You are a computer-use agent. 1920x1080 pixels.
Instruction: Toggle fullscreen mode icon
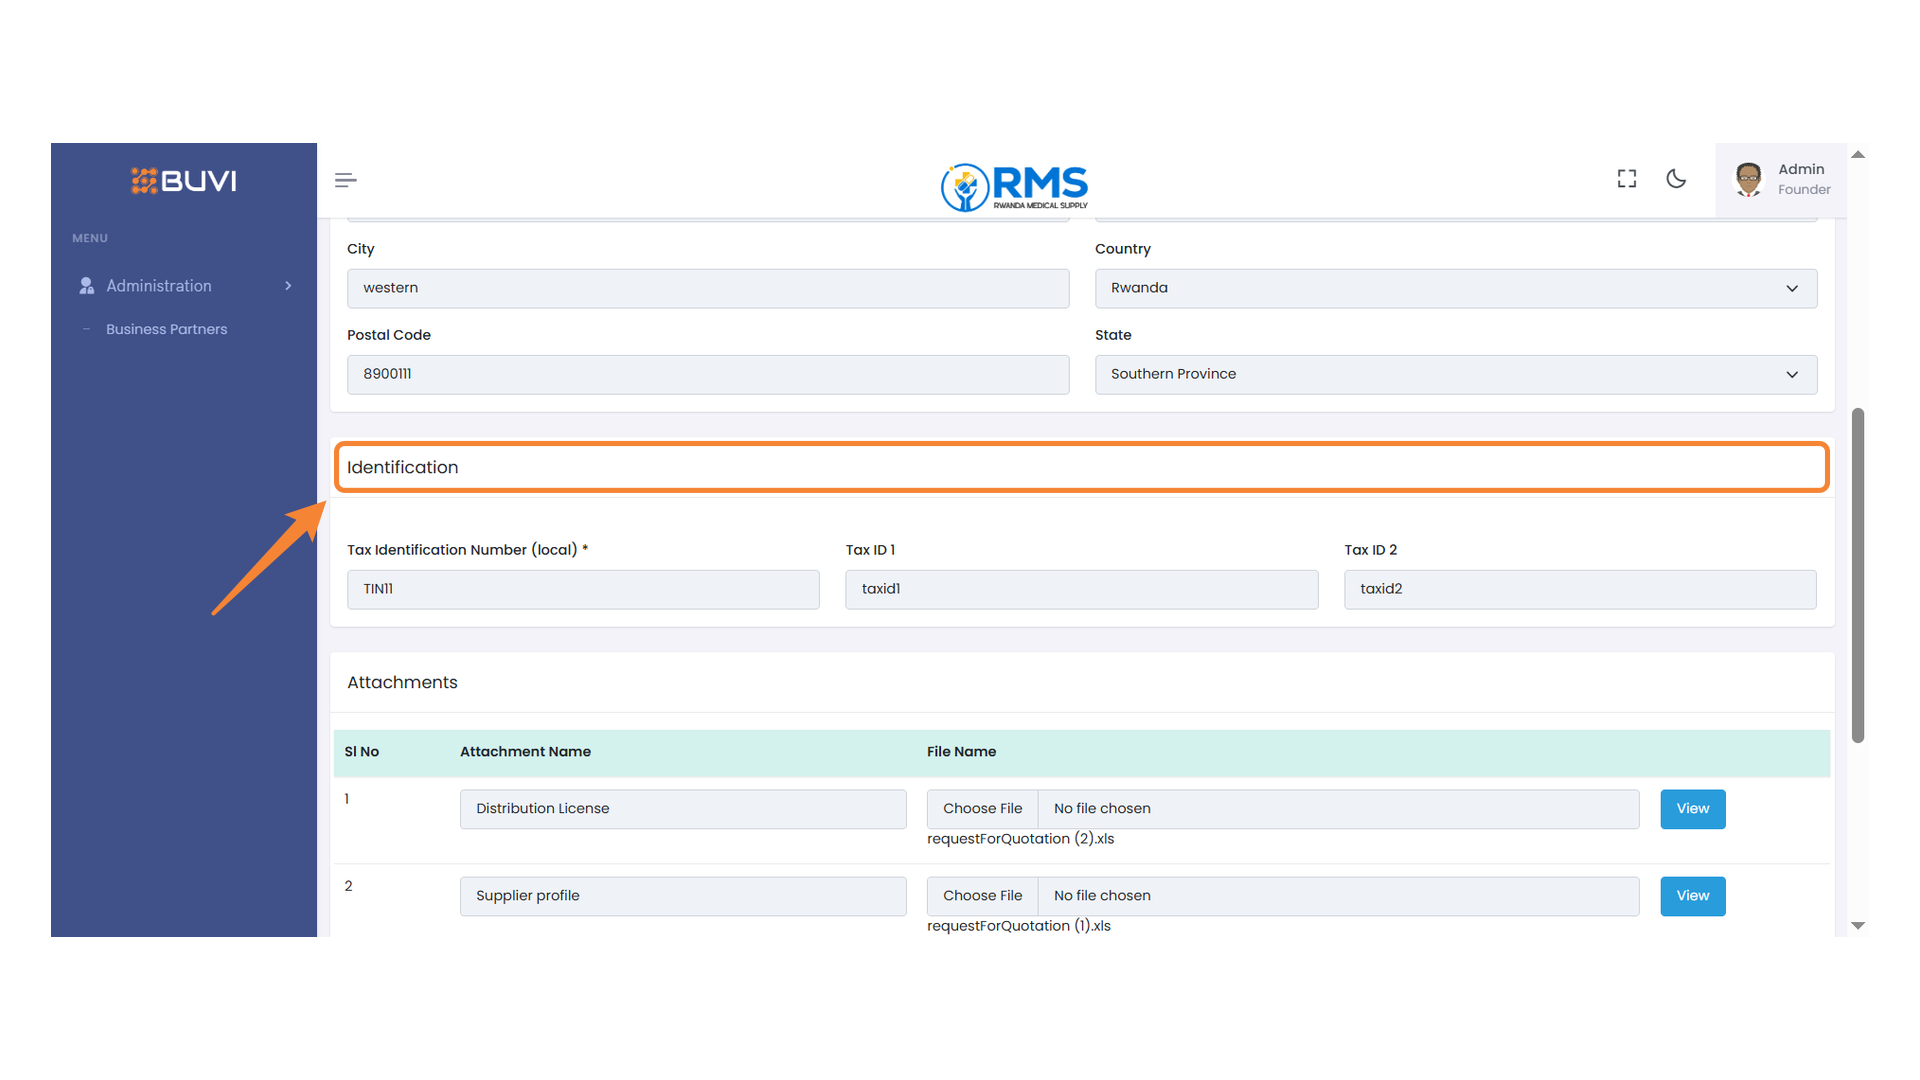coord(1627,179)
